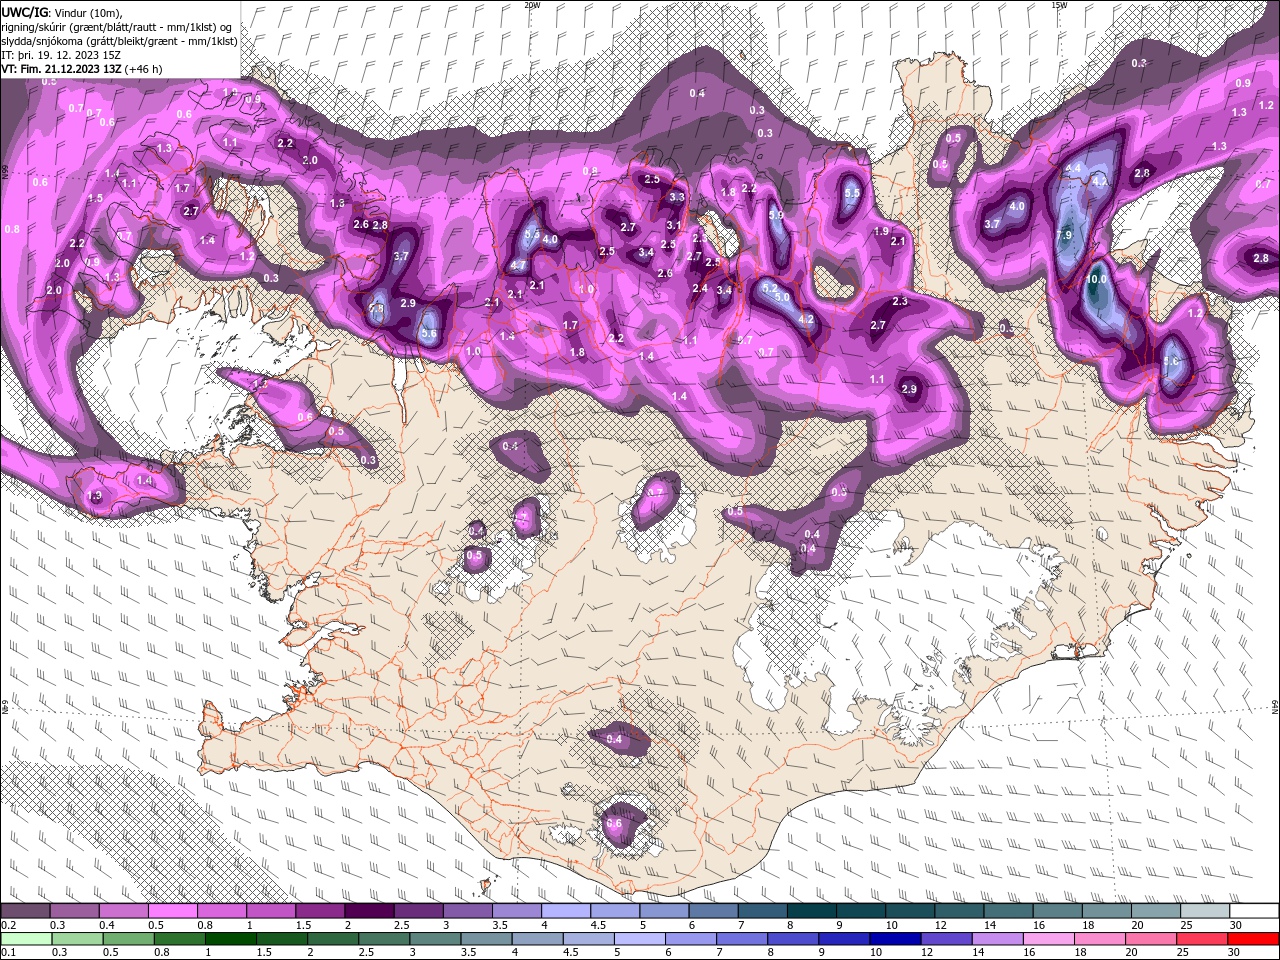The height and width of the screenshot is (960, 1280).
Task: Pick the light pink 16–18 rain scale swatch
Action: click(x=1050, y=938)
